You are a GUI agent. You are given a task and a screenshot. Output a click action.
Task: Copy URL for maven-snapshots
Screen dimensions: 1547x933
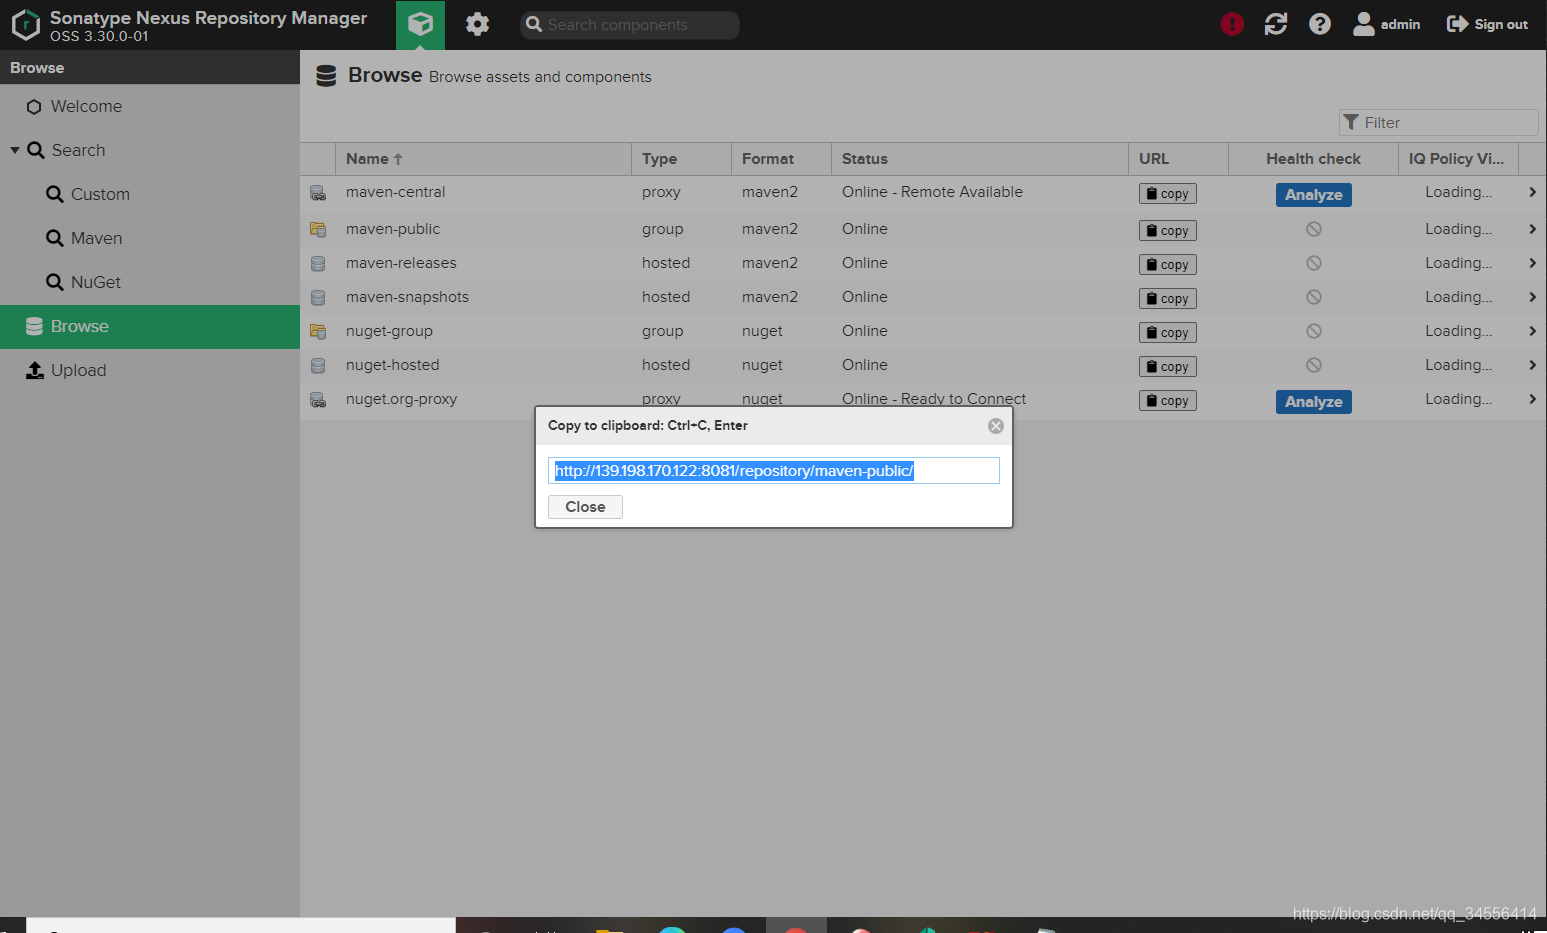[1167, 299]
